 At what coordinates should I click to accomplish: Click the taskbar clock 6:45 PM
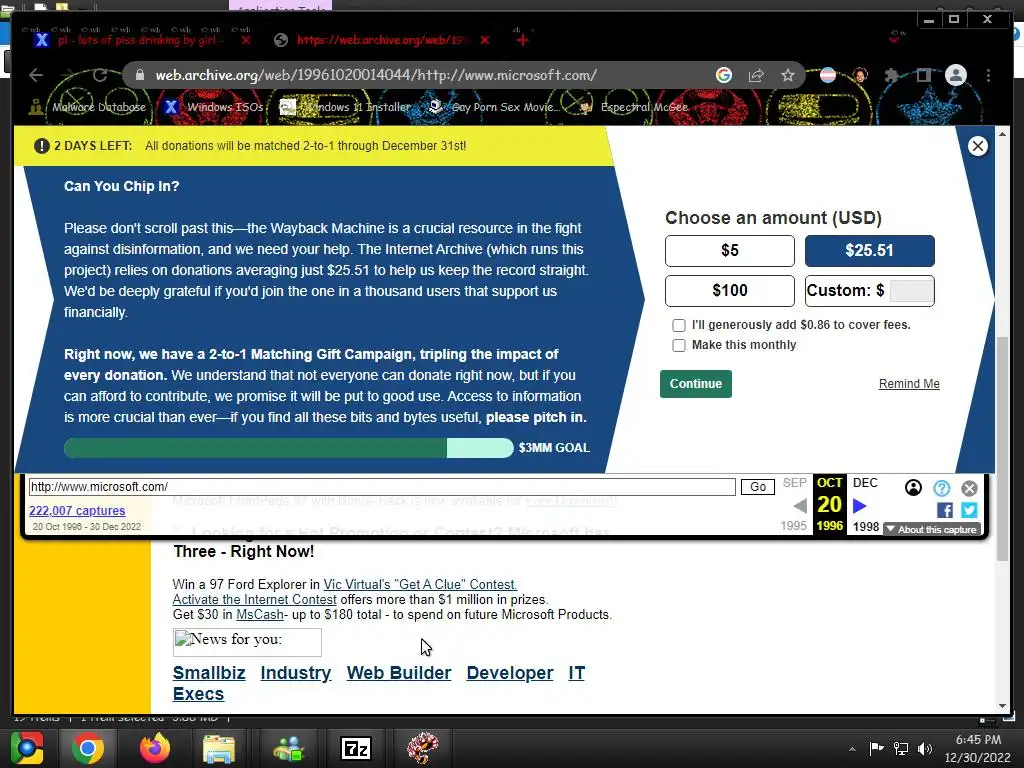[x=978, y=740]
